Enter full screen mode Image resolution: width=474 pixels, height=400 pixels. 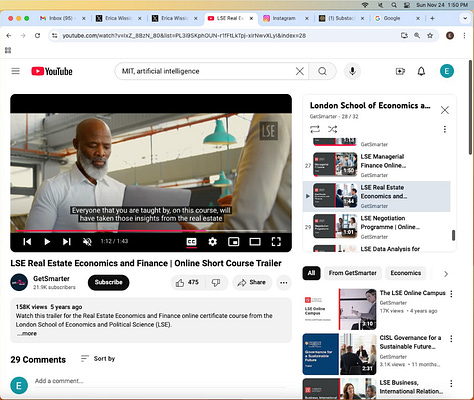(276, 242)
